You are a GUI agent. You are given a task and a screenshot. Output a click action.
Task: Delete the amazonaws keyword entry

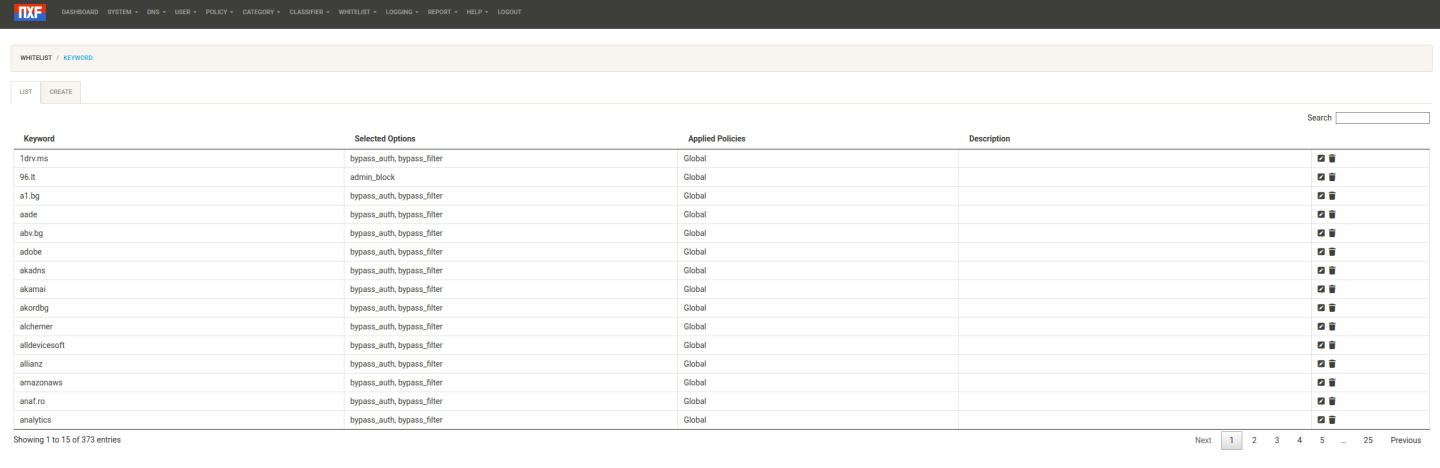1332,382
